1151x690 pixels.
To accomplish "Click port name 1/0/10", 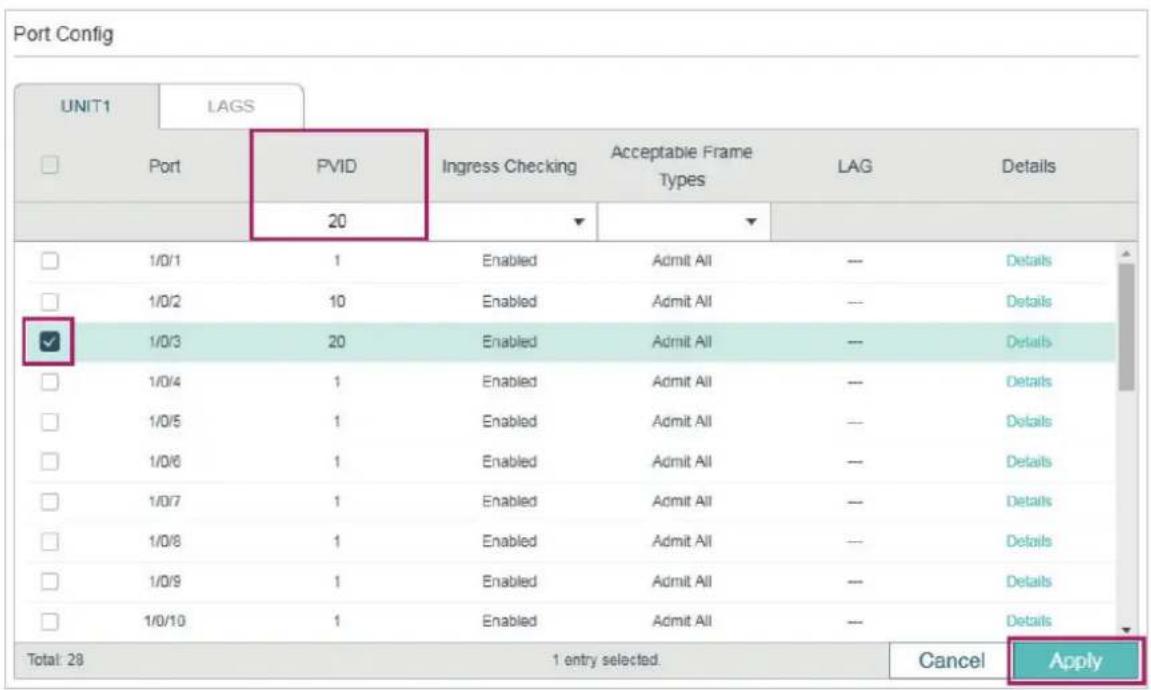I will coord(164,621).
